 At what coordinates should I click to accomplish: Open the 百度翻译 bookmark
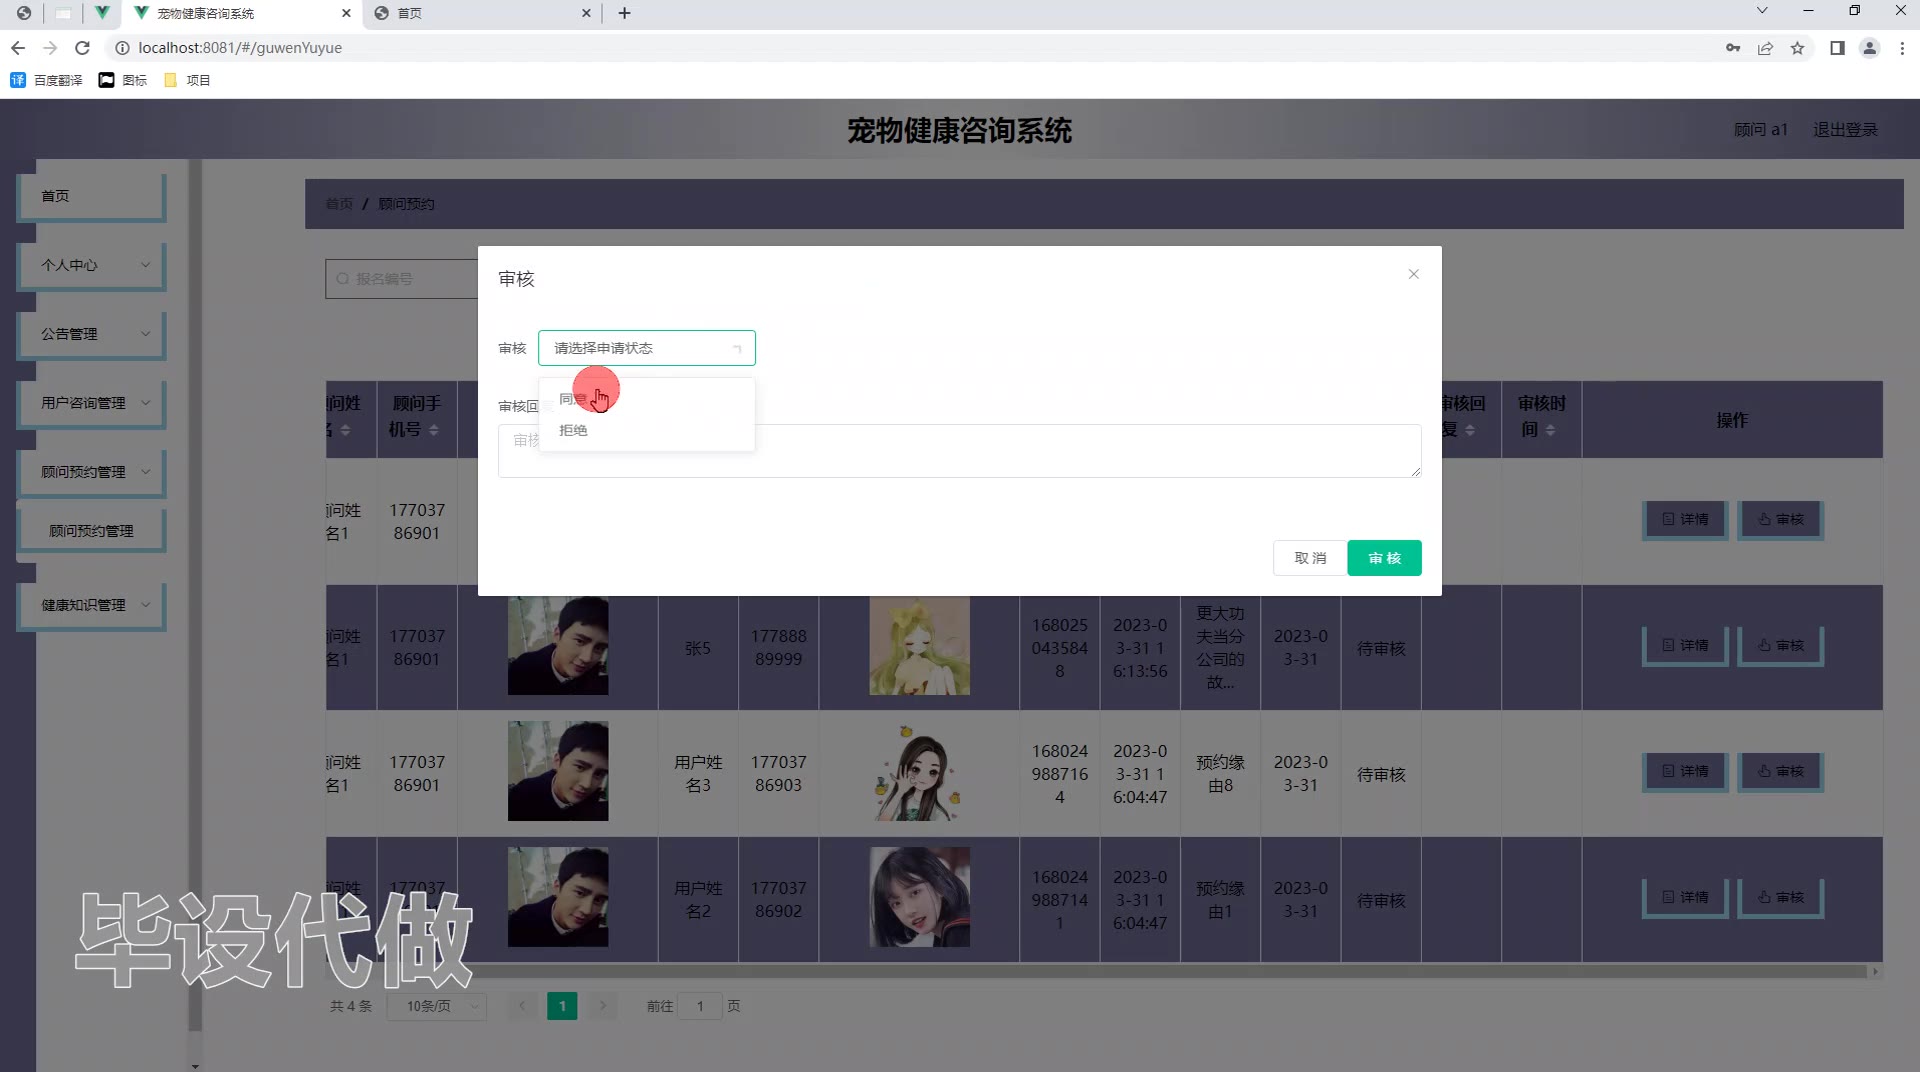tap(46, 80)
